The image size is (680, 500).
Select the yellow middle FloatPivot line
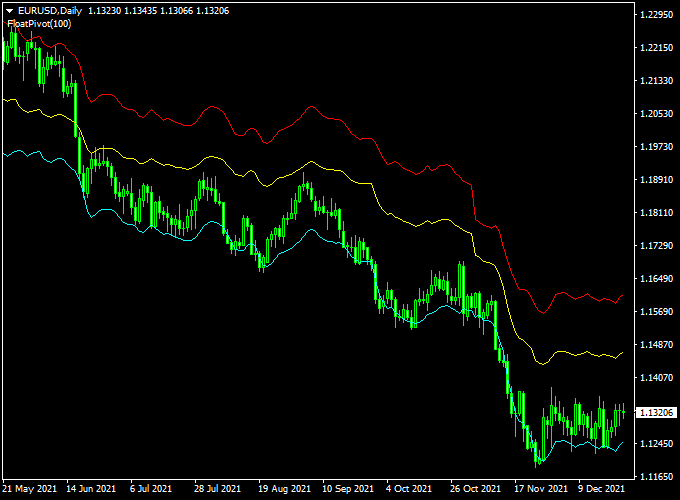[311, 162]
